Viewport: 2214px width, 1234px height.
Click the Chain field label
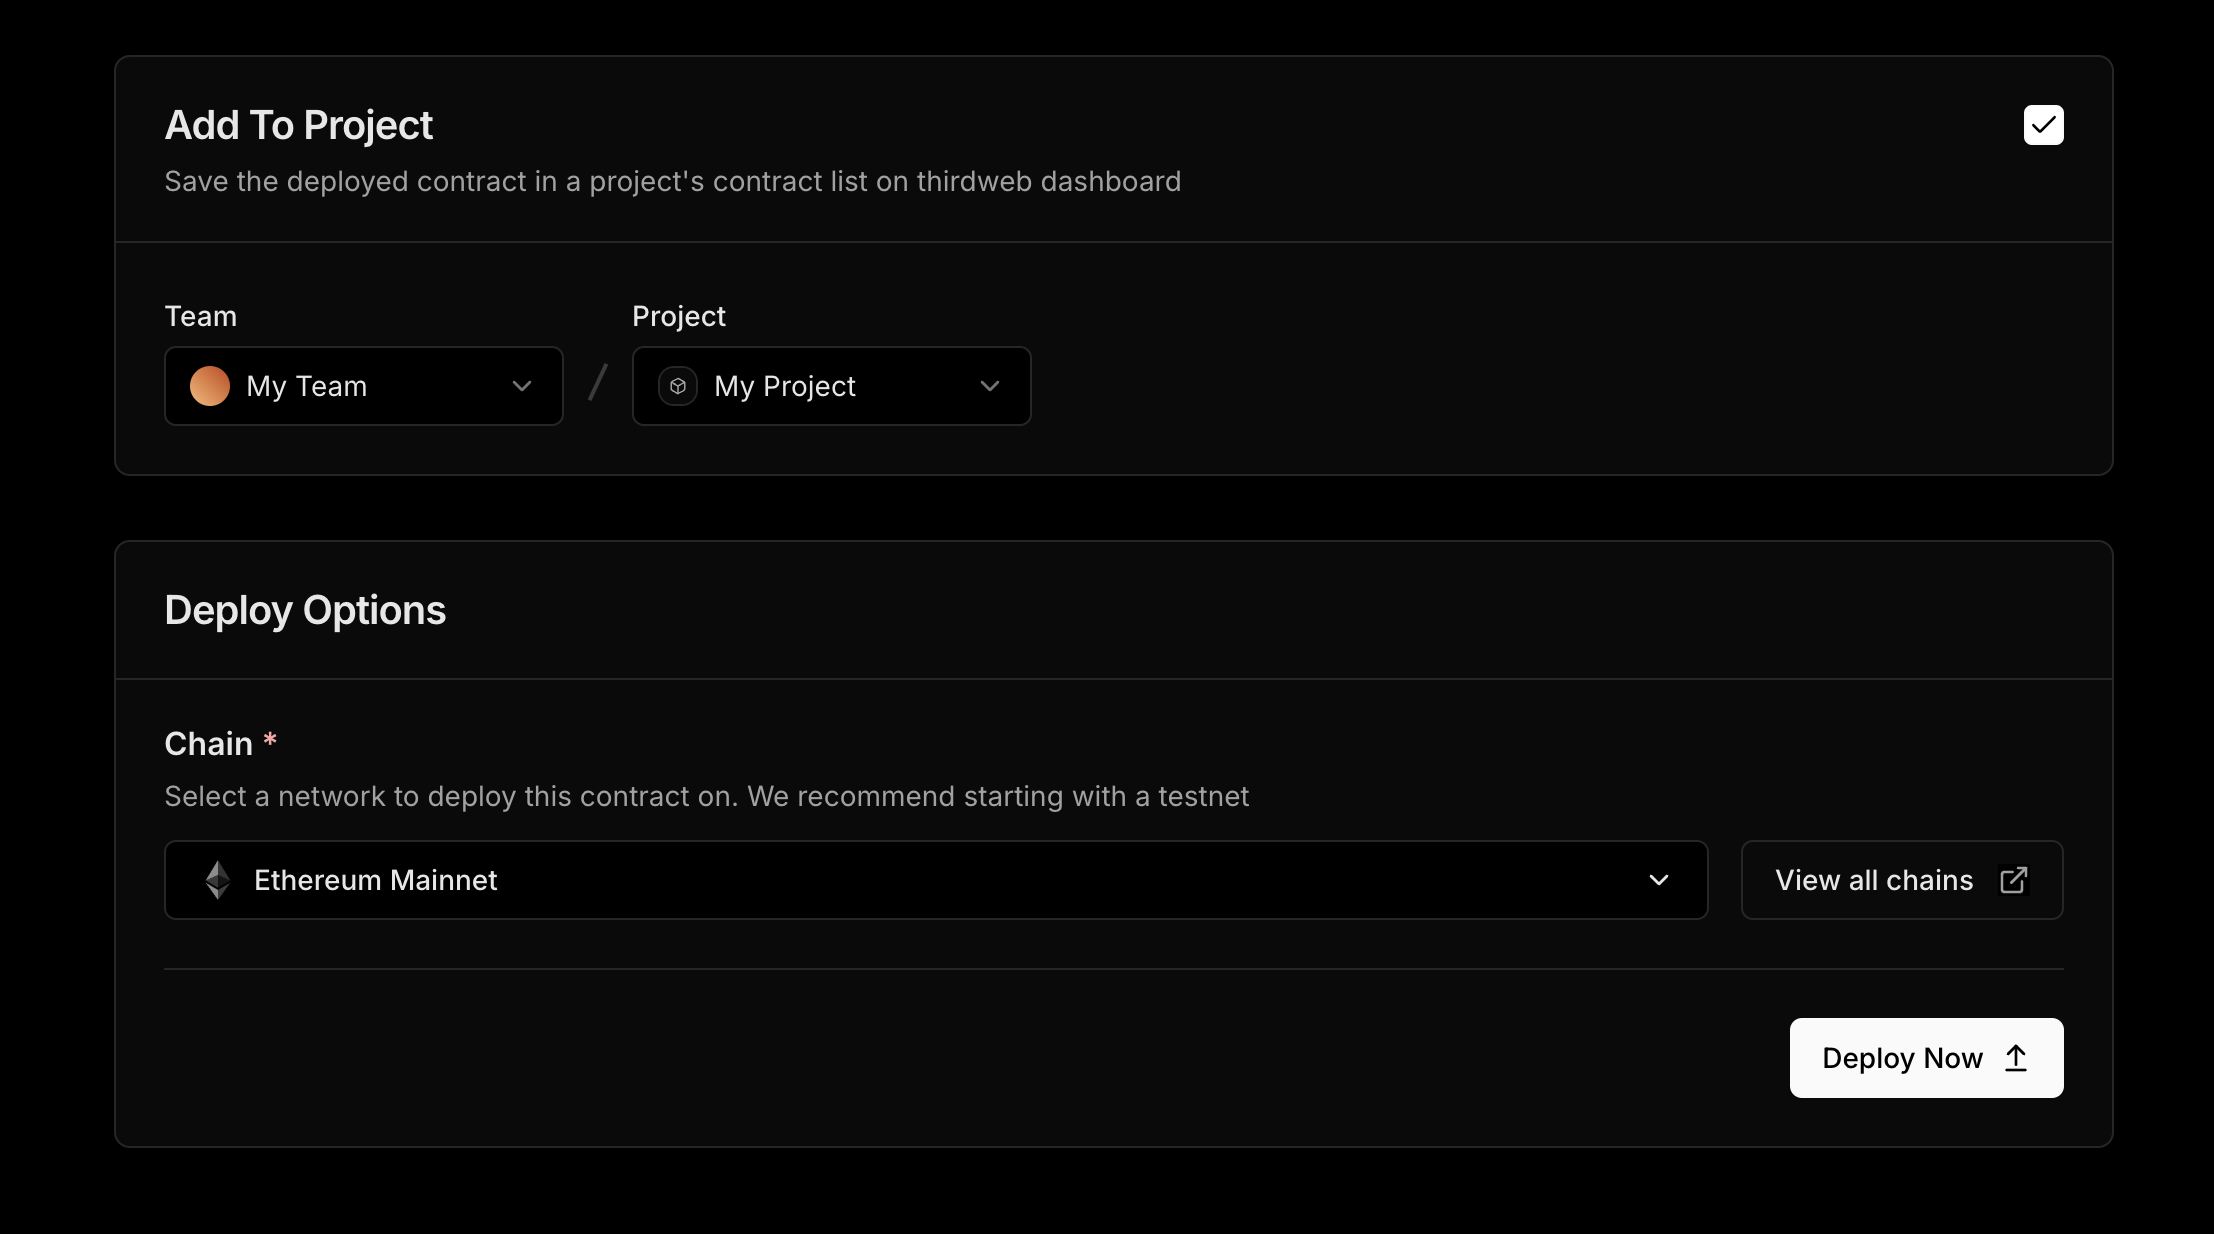pos(208,744)
